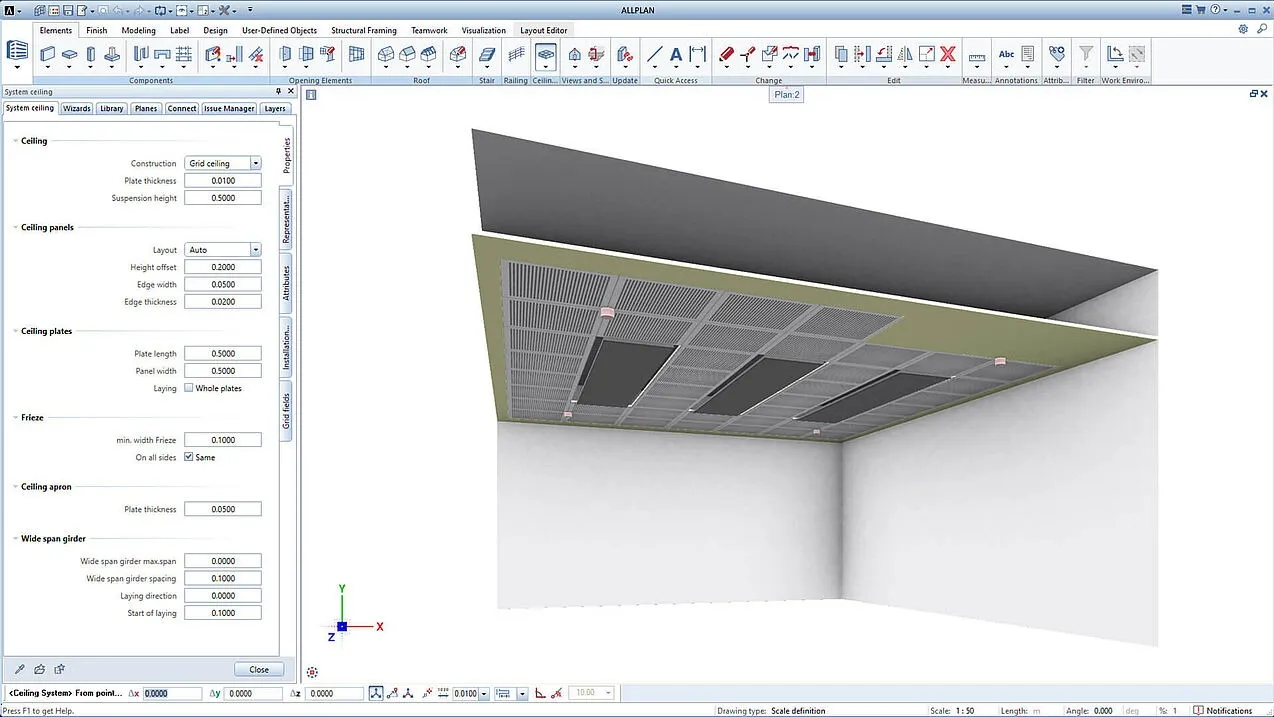Open the Layout Auto dropdown
The image size is (1274, 717).
(x=254, y=249)
